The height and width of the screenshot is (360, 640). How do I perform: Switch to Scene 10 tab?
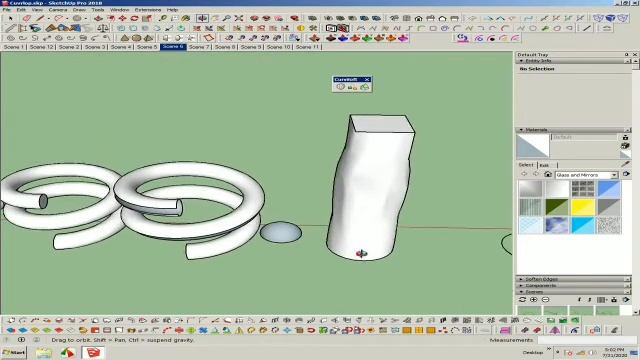(x=279, y=47)
